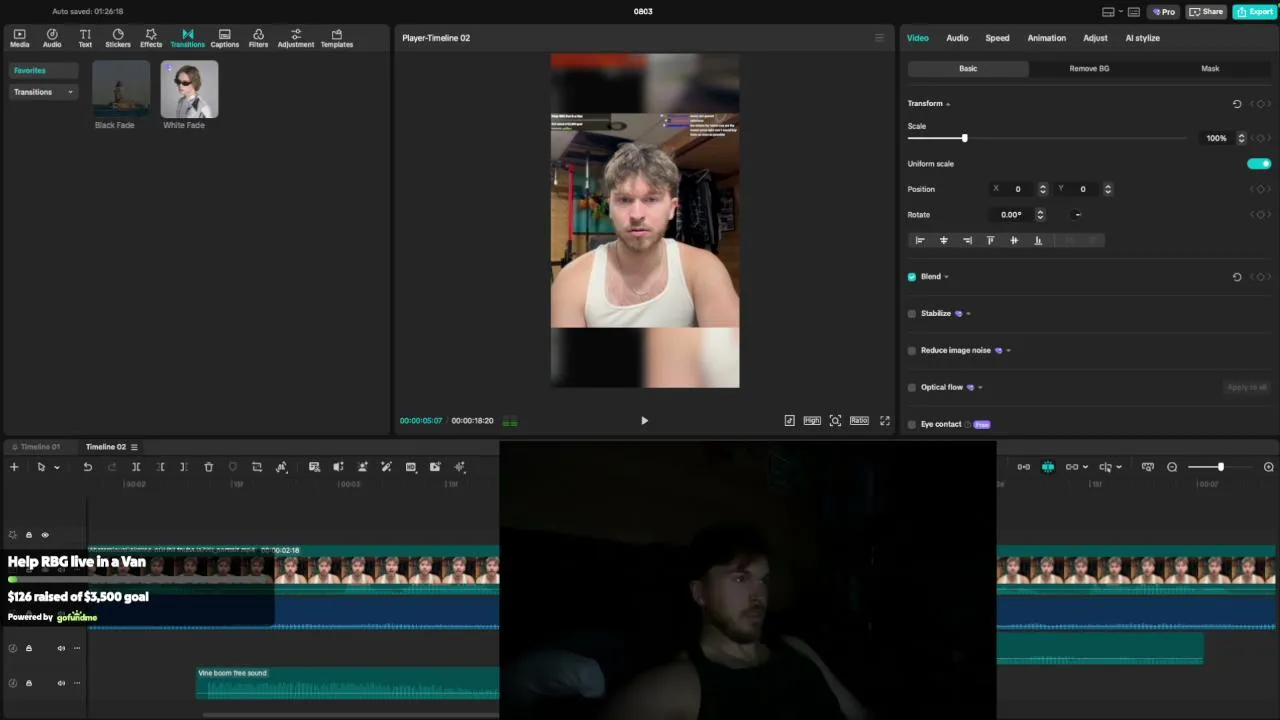Viewport: 1280px width, 720px height.
Task: Collapse the Transform section
Action: click(x=947, y=104)
